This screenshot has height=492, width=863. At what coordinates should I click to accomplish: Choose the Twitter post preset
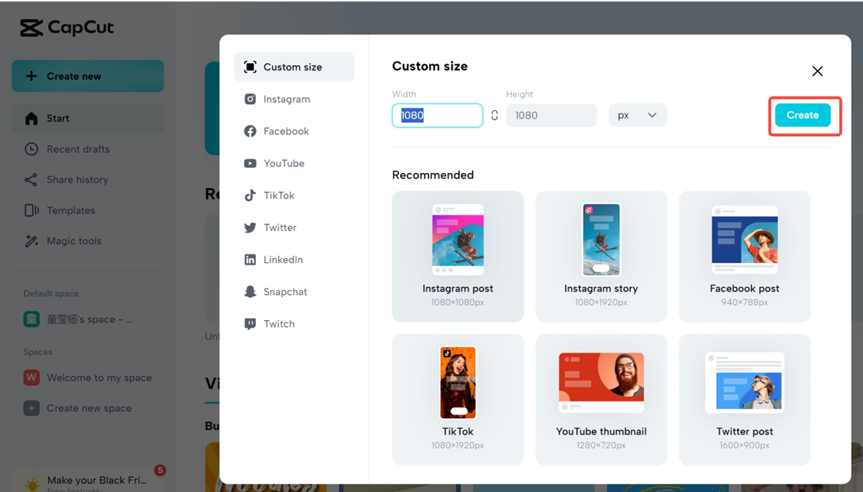pyautogui.click(x=745, y=400)
